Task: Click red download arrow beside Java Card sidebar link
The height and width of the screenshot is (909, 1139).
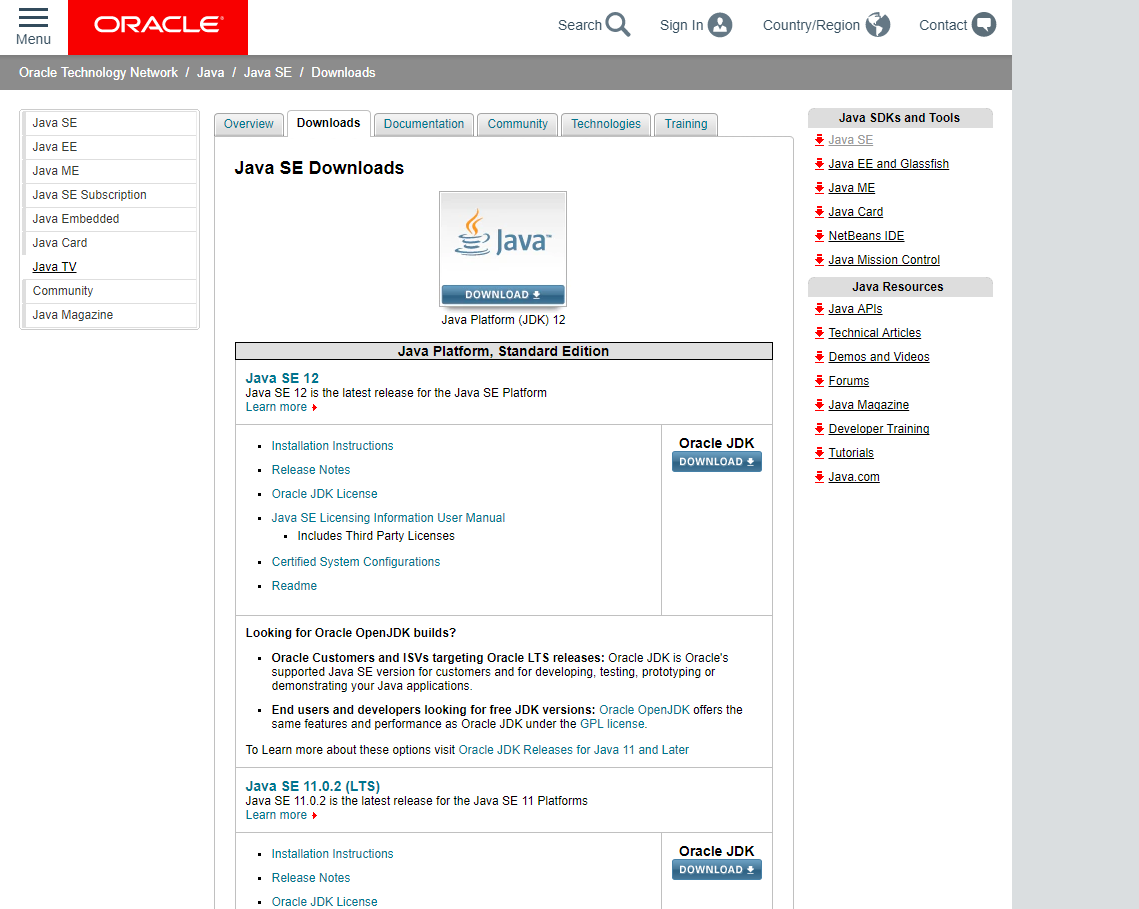Action: [819, 212]
